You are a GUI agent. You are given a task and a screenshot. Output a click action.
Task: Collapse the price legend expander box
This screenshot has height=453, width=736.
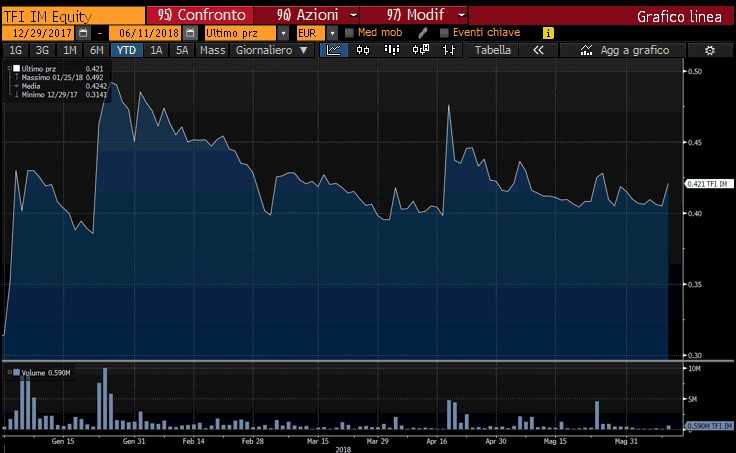tap(9, 69)
